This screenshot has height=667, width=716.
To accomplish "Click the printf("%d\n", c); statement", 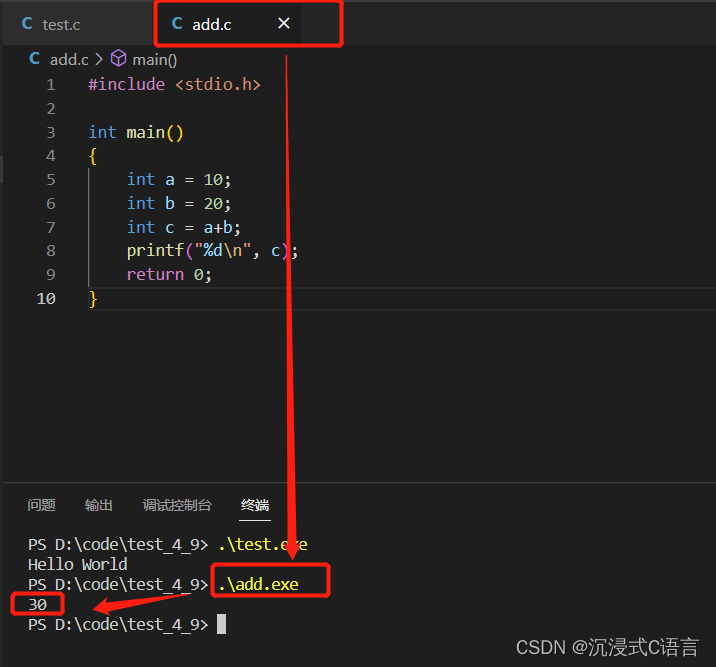I will (x=212, y=251).
